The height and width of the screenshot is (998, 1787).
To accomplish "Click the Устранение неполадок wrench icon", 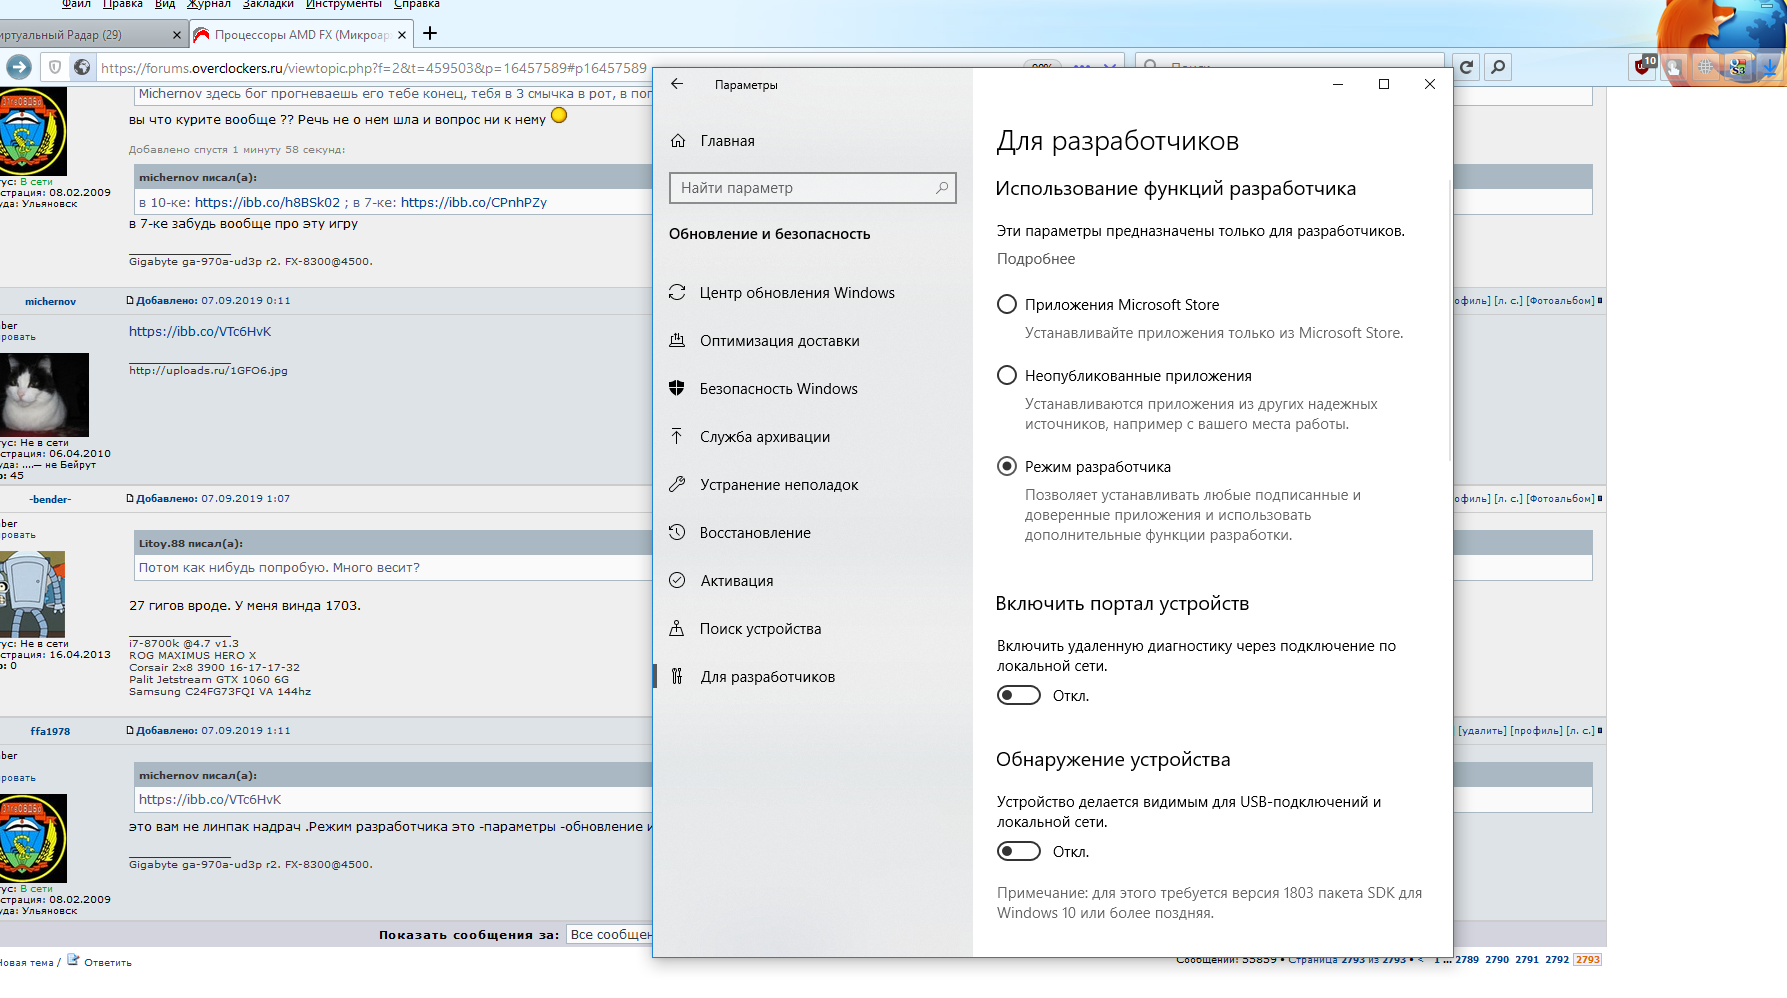I will click(677, 485).
